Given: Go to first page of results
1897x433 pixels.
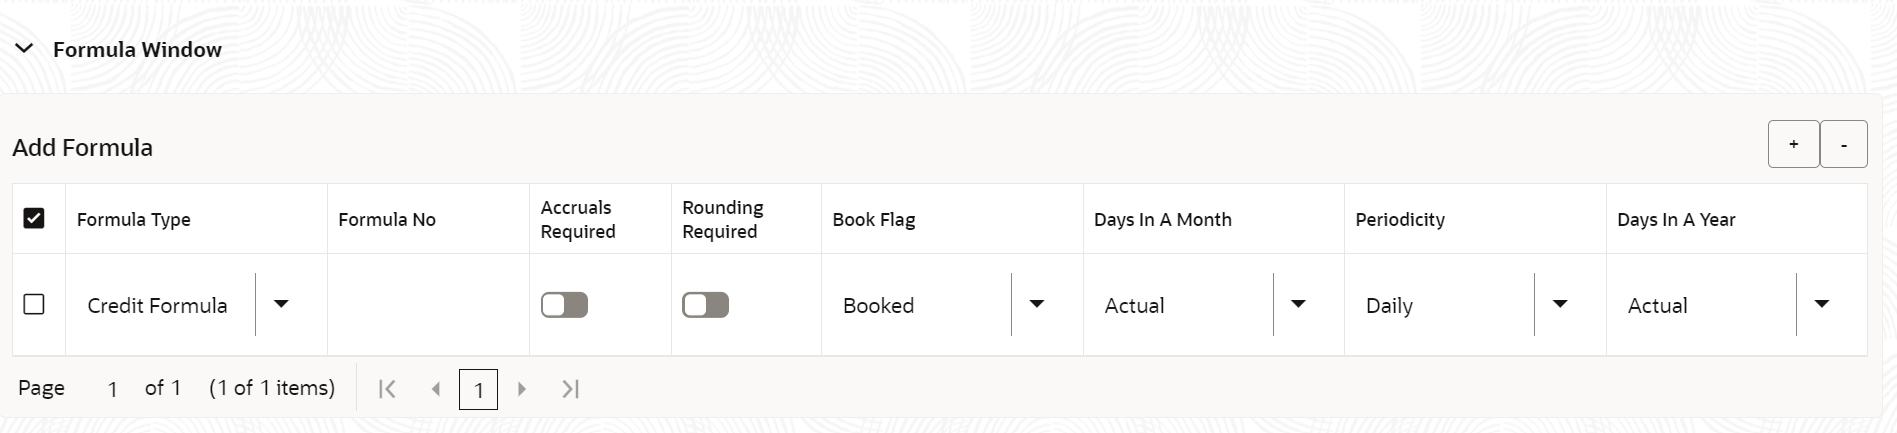Looking at the screenshot, I should click(387, 389).
